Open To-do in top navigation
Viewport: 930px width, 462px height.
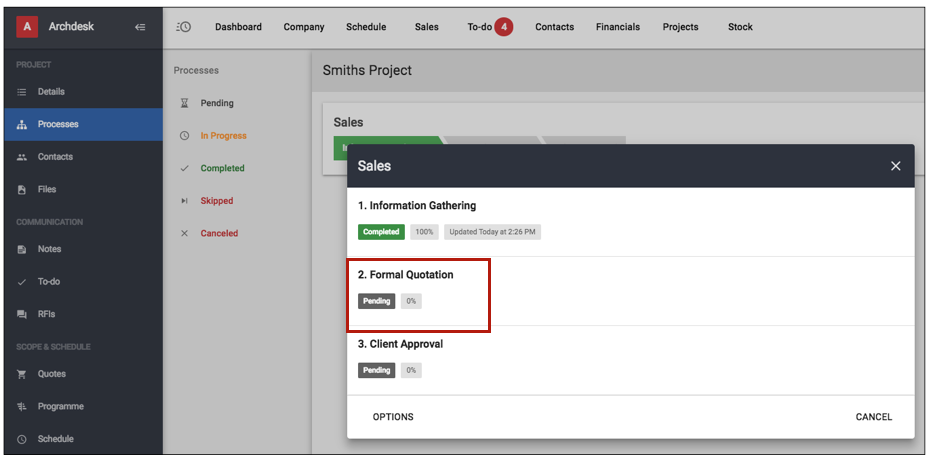(480, 27)
